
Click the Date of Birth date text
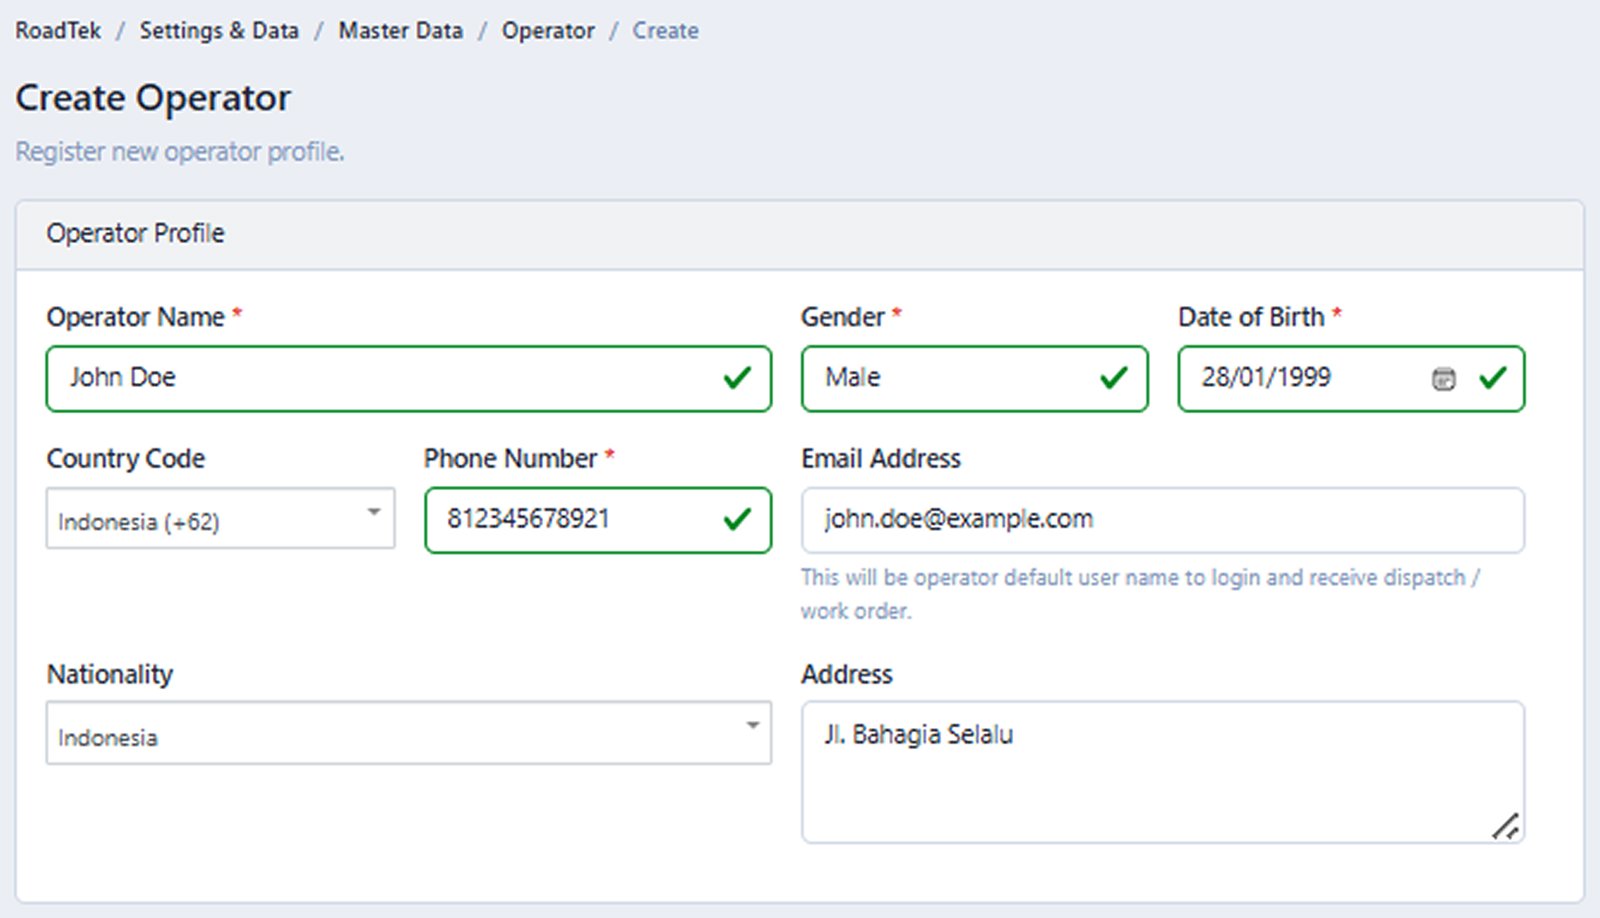1266,378
